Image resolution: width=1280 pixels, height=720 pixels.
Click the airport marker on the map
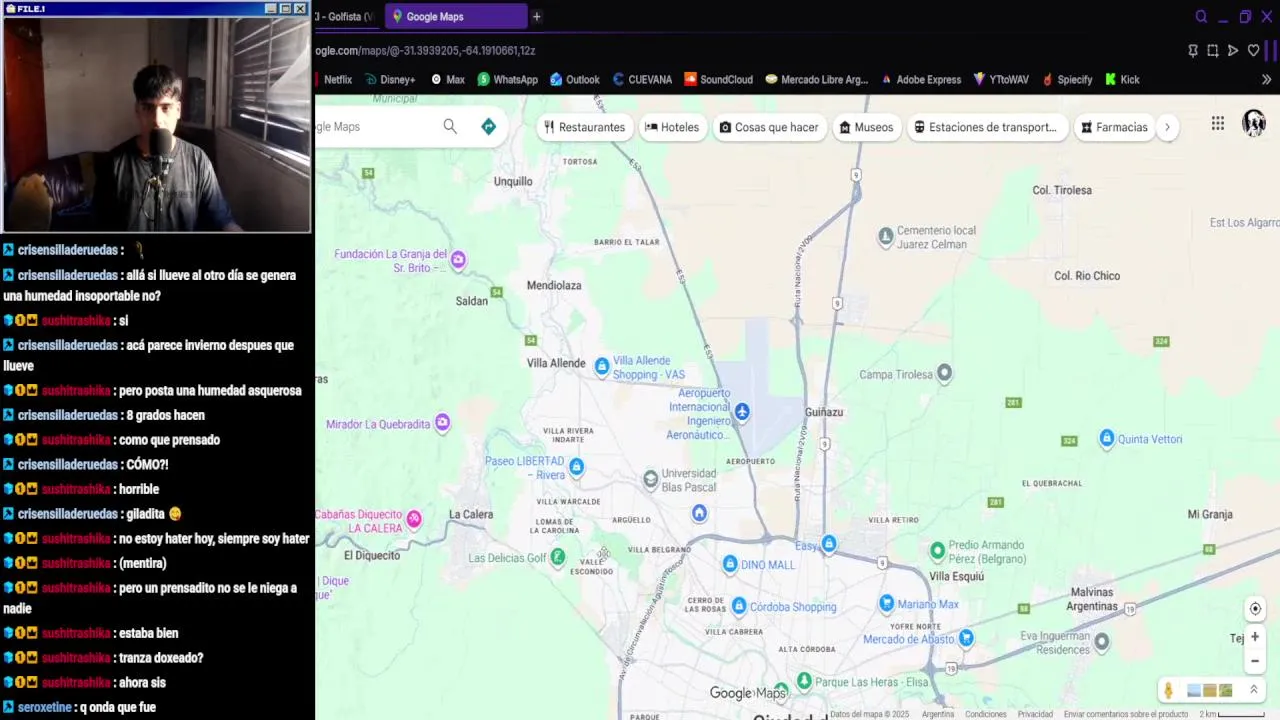(742, 411)
